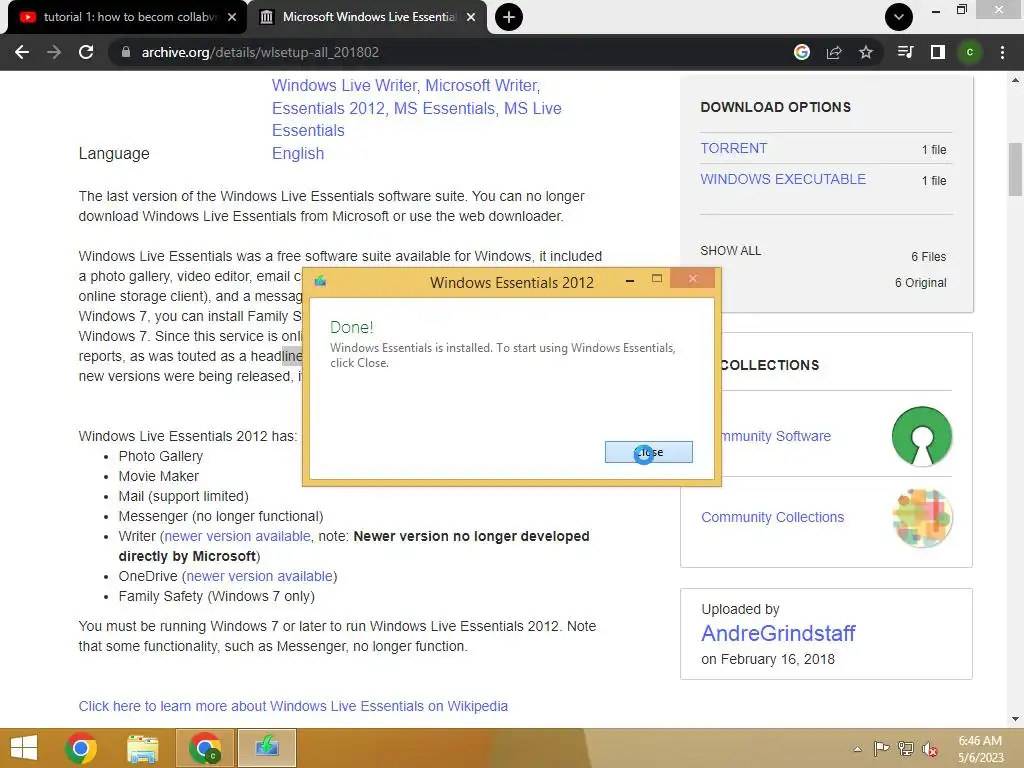Select the Windows Essentials installer taskbar icon
Viewport: 1024px width, 768px height.
tap(267, 748)
